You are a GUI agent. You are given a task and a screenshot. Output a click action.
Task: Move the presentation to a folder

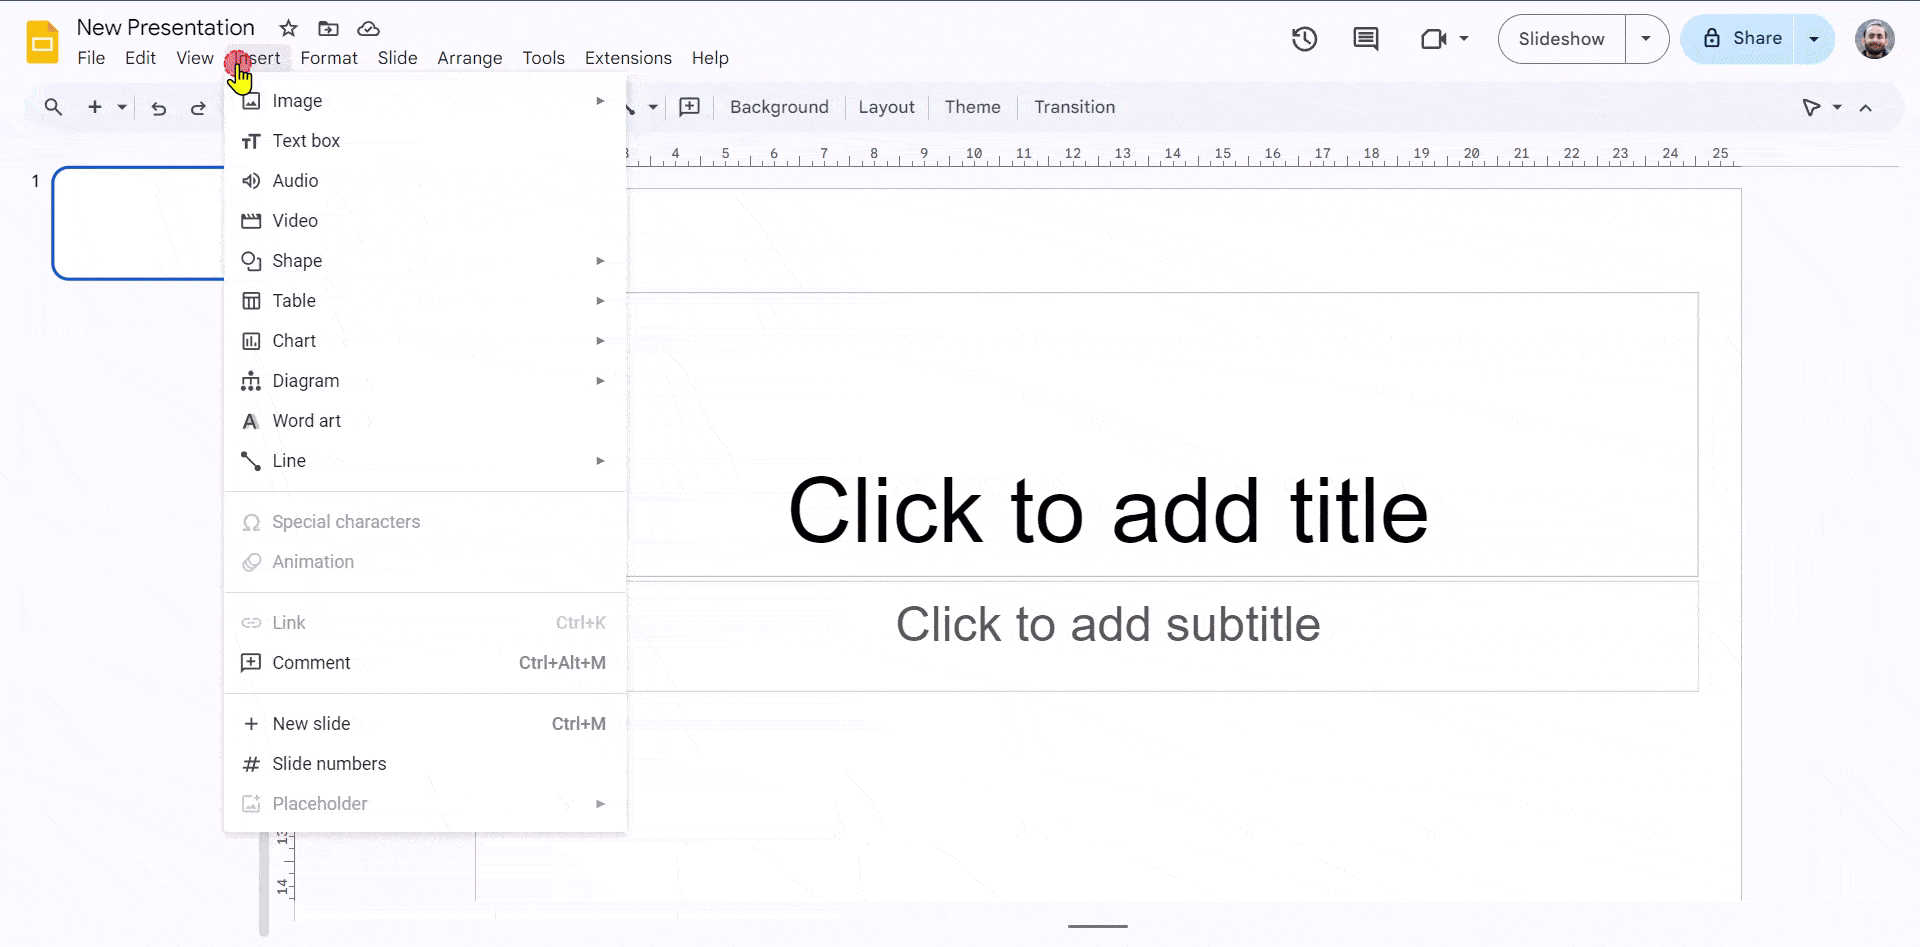click(x=328, y=28)
